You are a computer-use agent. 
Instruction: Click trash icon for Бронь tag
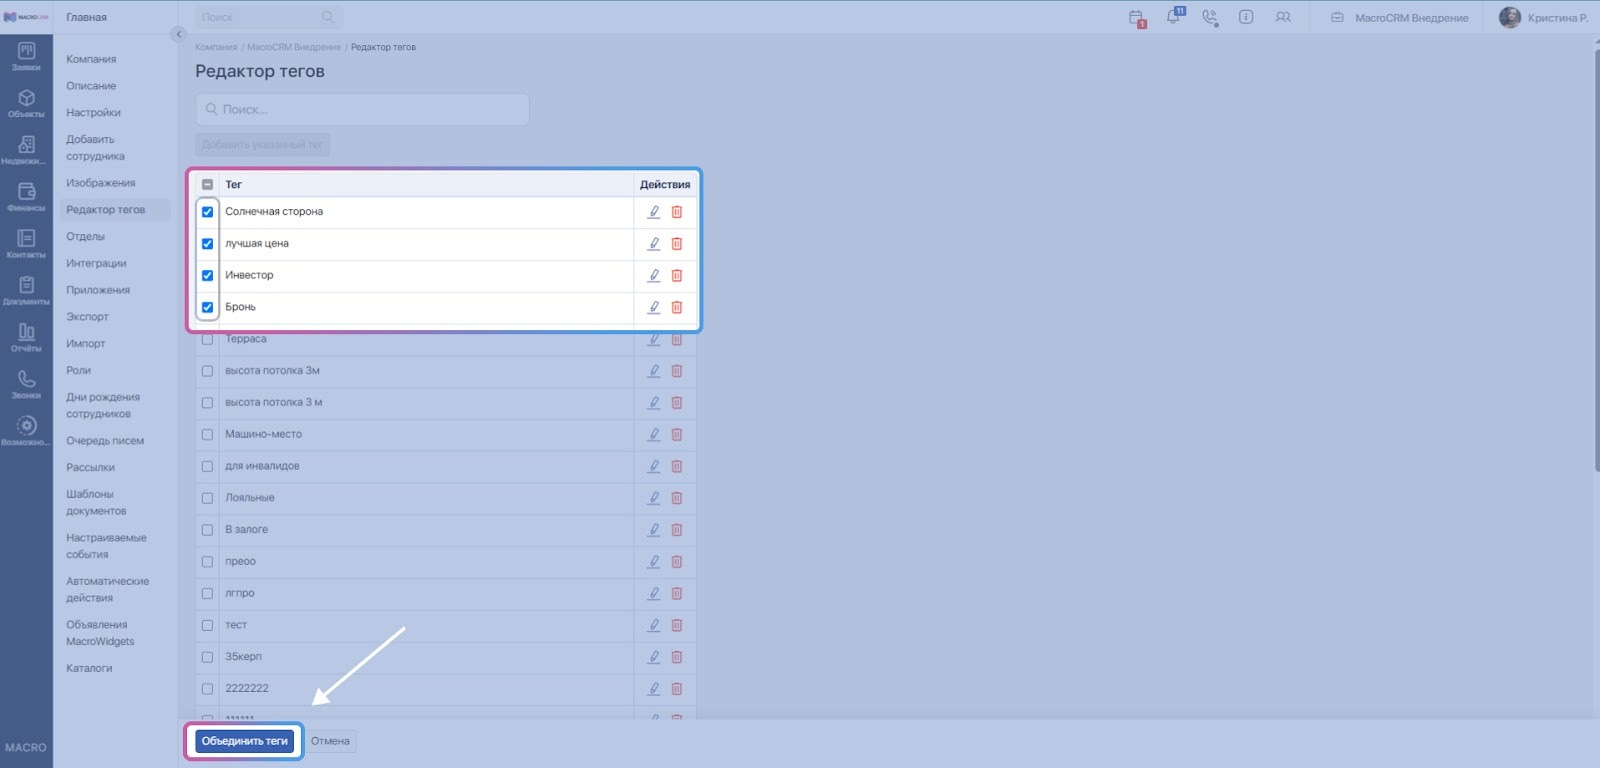(x=677, y=307)
